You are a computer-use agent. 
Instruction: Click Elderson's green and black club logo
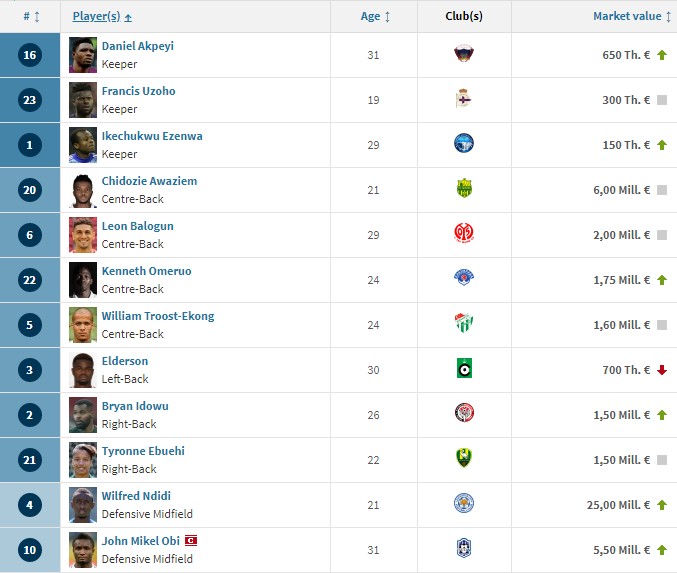click(464, 368)
